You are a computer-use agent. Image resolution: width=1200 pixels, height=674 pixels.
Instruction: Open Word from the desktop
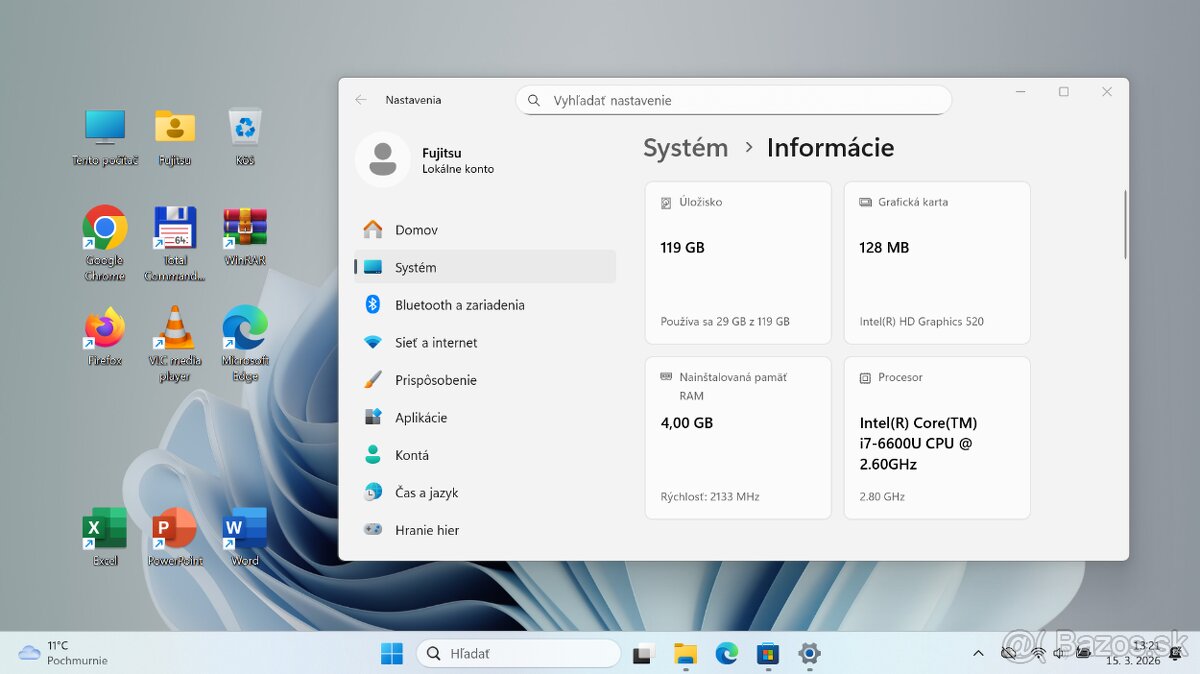point(243,530)
